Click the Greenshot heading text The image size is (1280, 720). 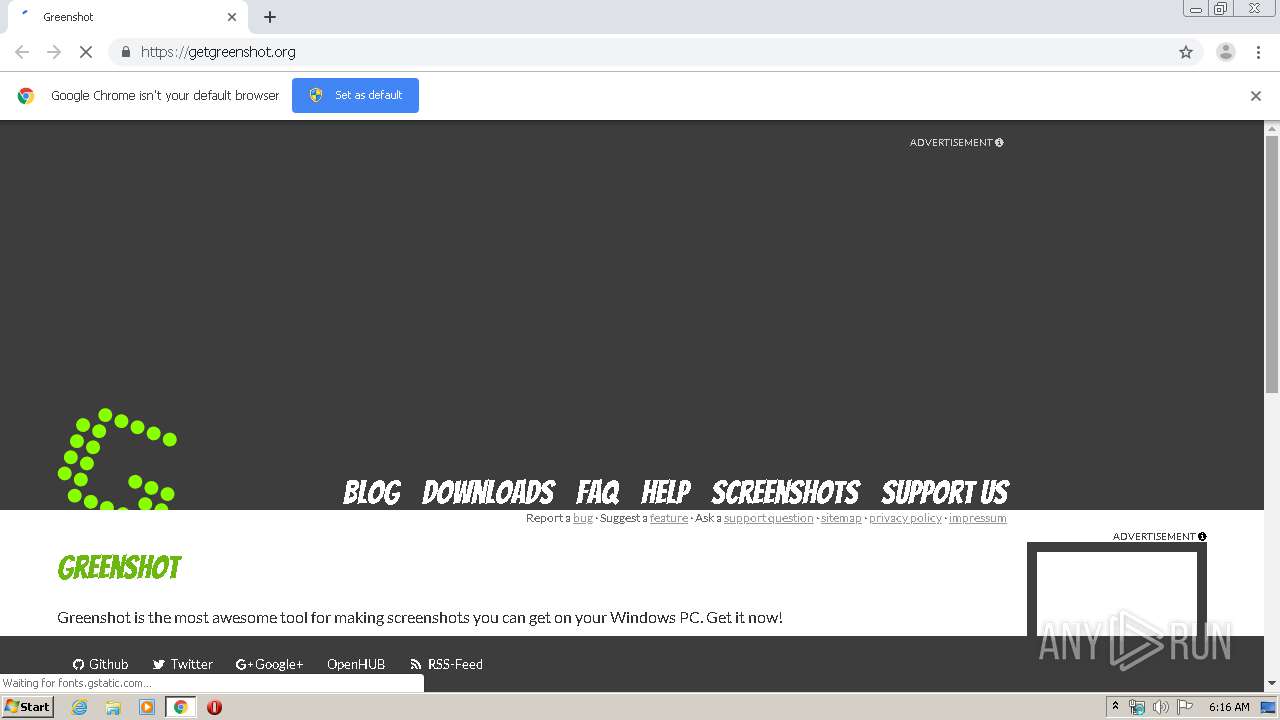pyautogui.click(x=119, y=568)
